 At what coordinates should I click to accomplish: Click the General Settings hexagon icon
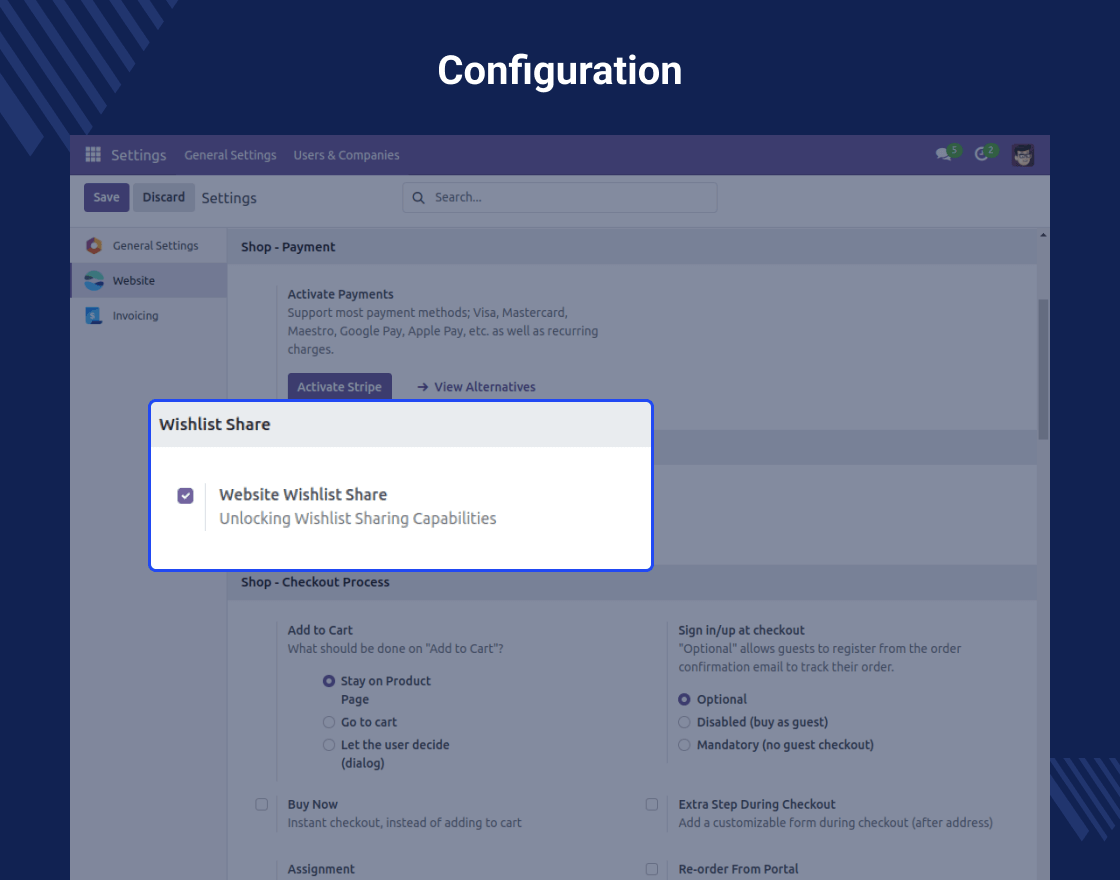tap(94, 246)
